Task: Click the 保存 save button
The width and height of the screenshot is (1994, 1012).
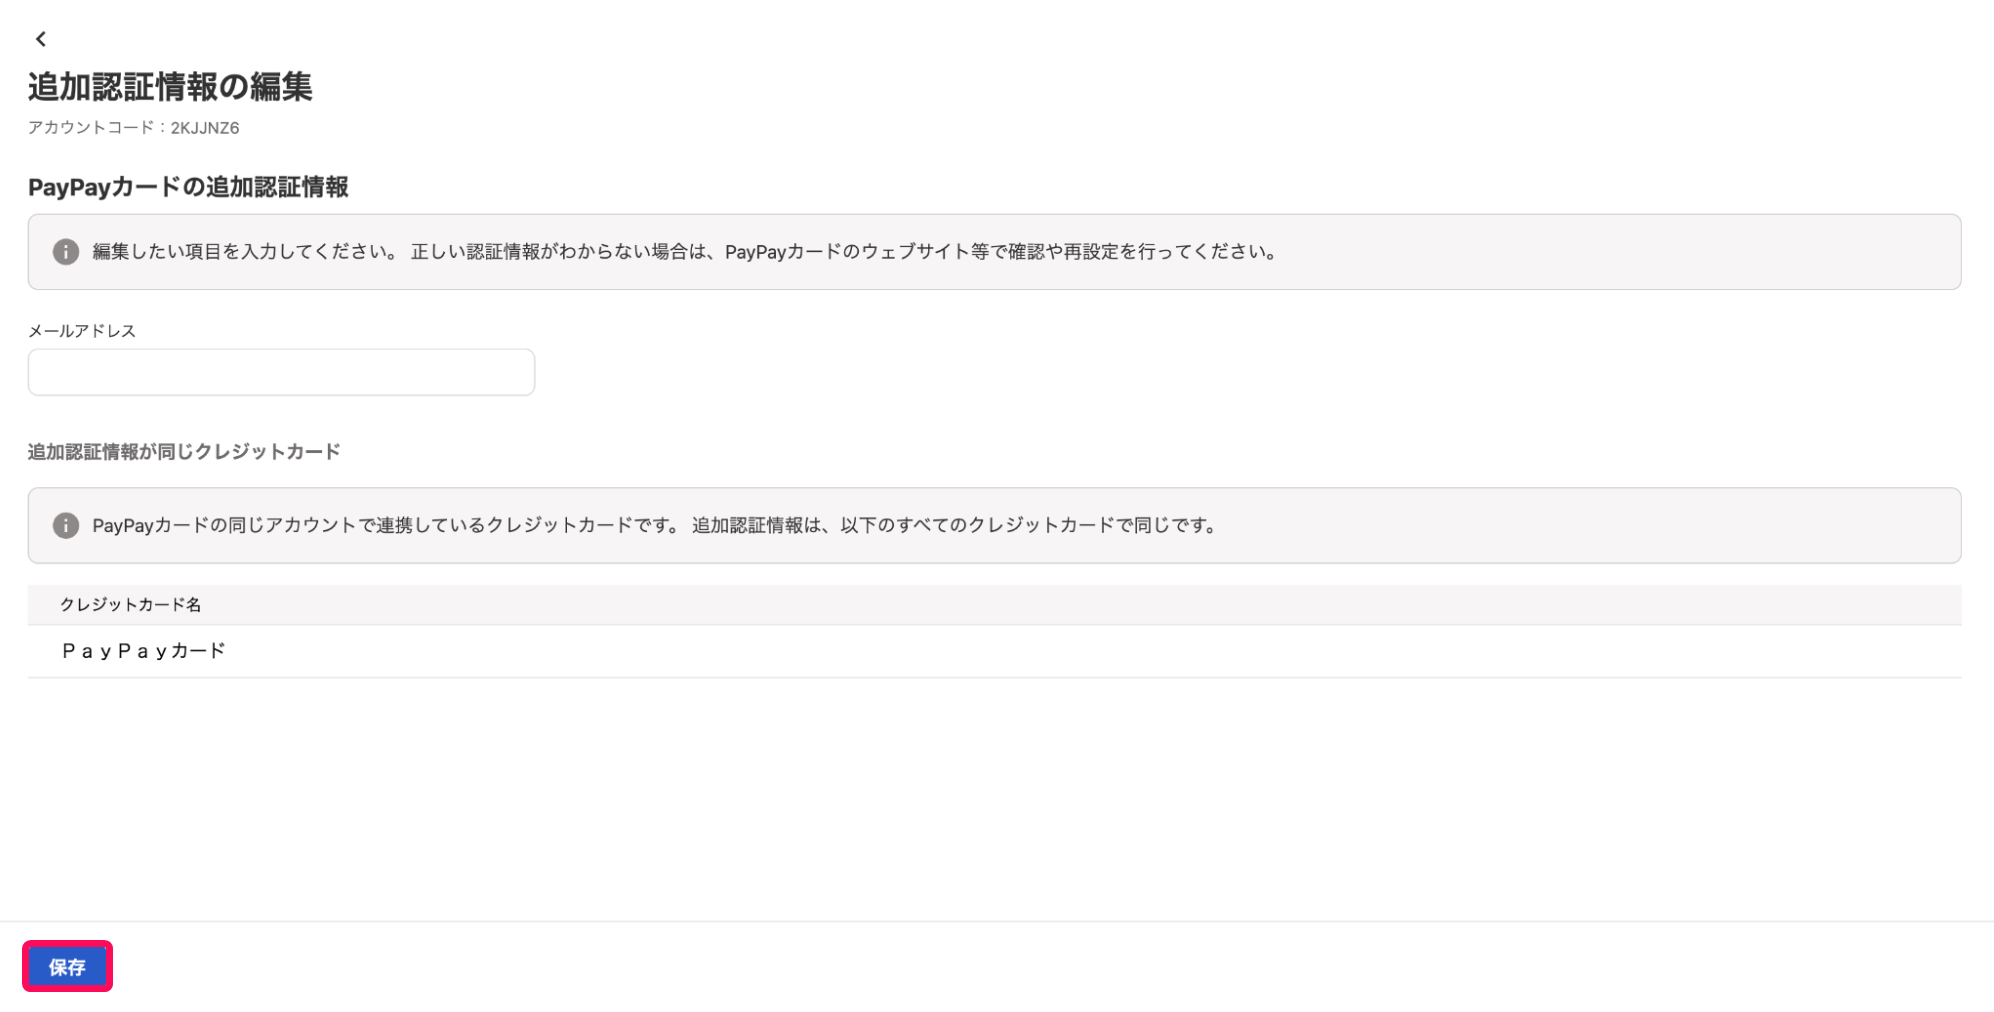Action: pos(67,966)
